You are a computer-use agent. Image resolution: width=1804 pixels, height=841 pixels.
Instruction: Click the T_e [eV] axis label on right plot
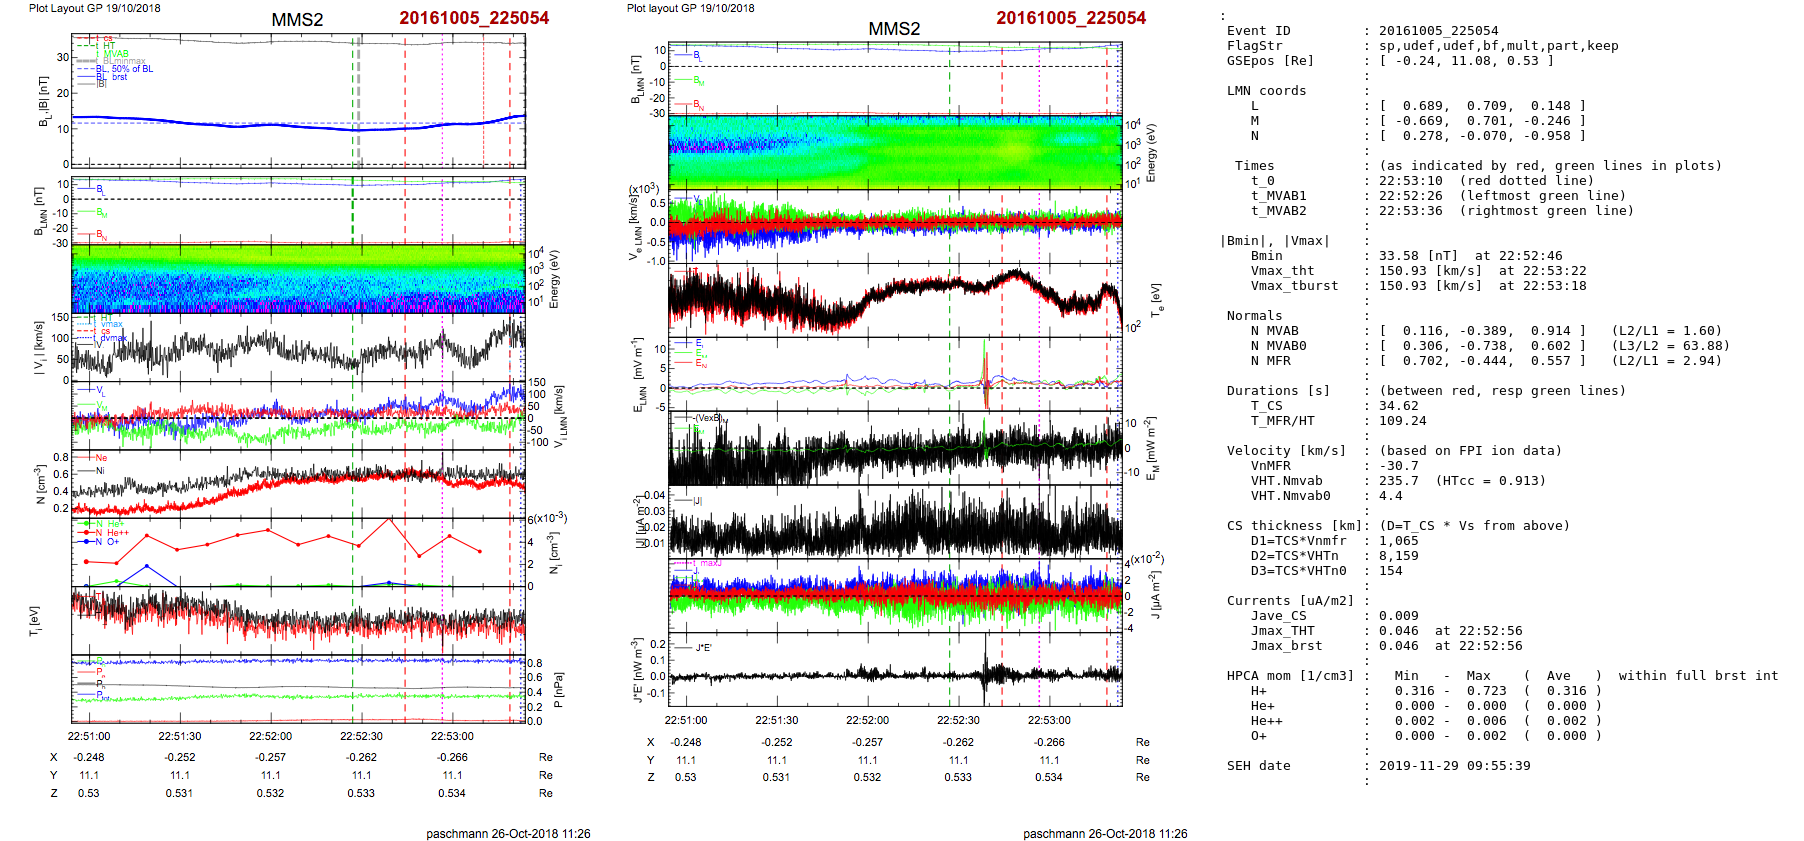[1156, 300]
